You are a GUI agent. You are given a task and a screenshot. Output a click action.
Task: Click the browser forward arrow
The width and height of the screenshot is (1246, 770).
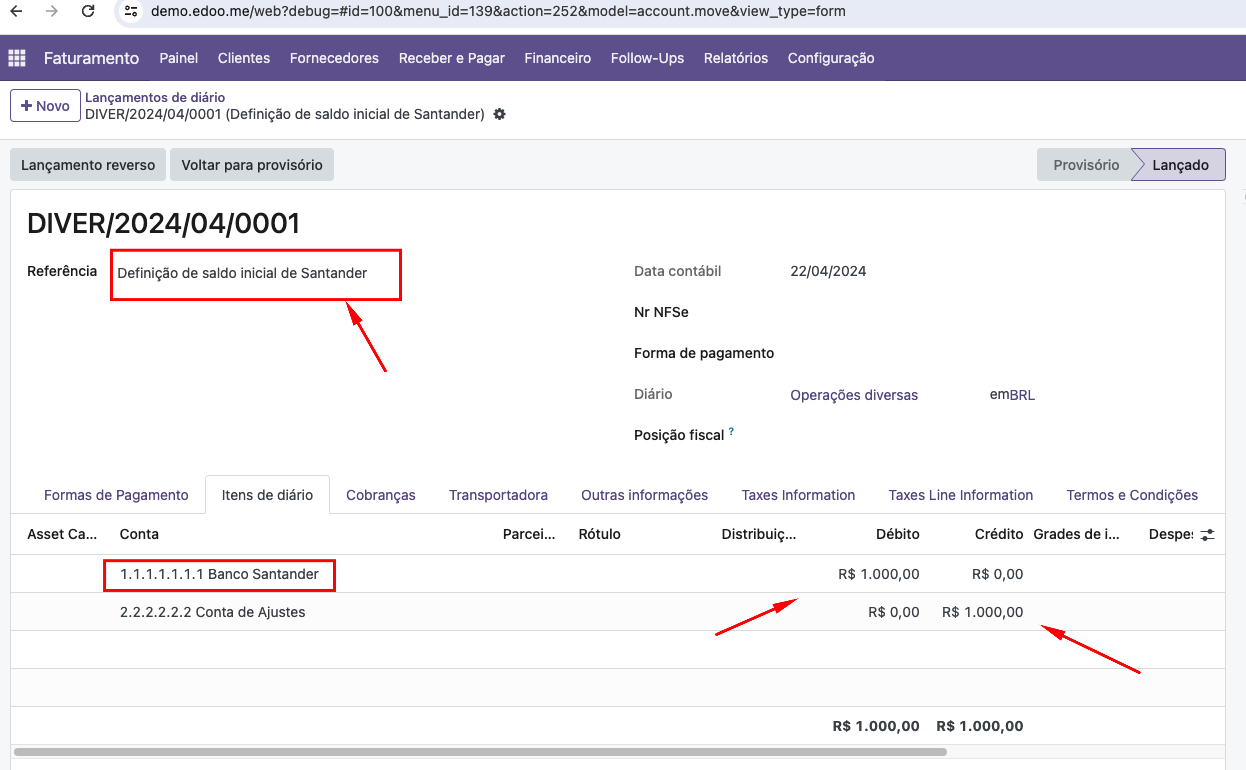click(52, 11)
